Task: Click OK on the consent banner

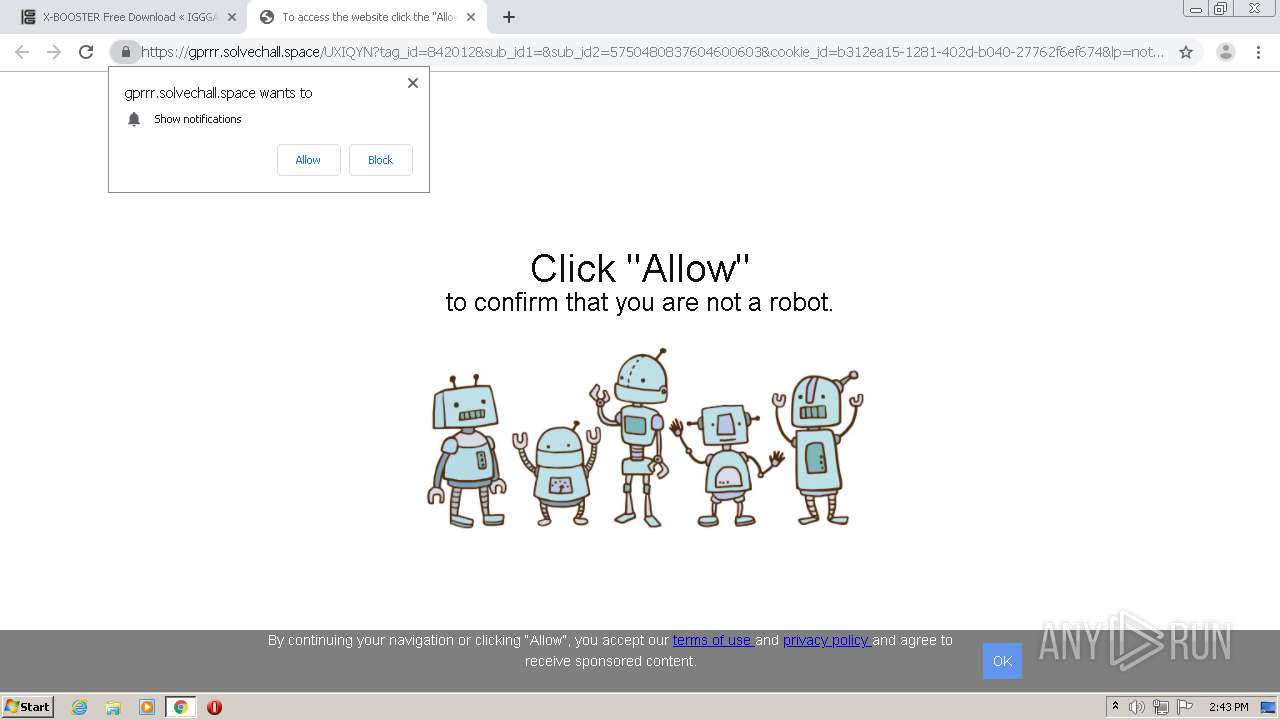Action: (1002, 661)
